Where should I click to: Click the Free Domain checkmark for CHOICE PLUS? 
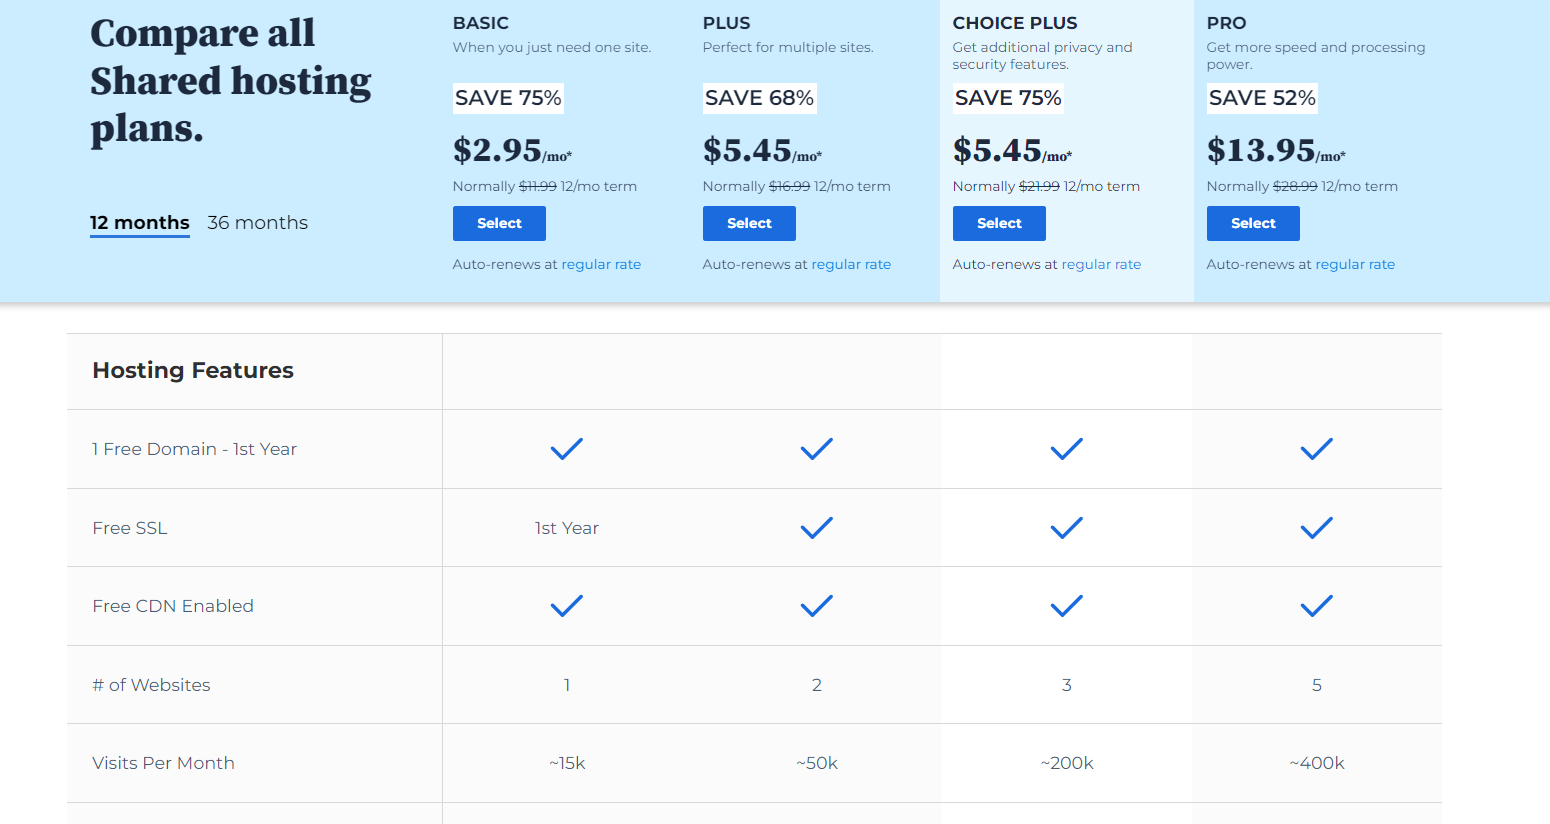click(x=1067, y=449)
